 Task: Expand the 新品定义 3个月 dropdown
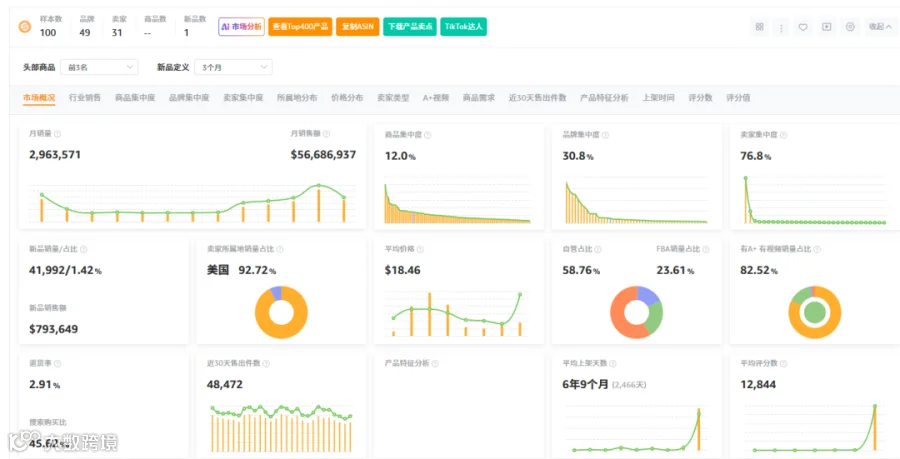click(x=234, y=67)
